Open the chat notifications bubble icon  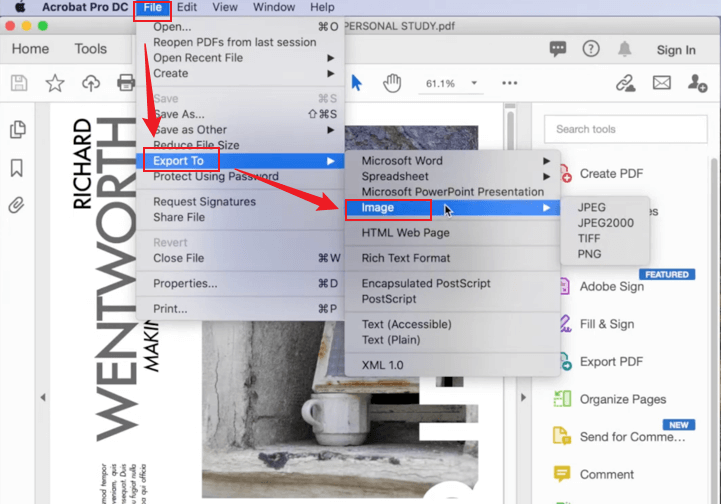click(x=558, y=49)
